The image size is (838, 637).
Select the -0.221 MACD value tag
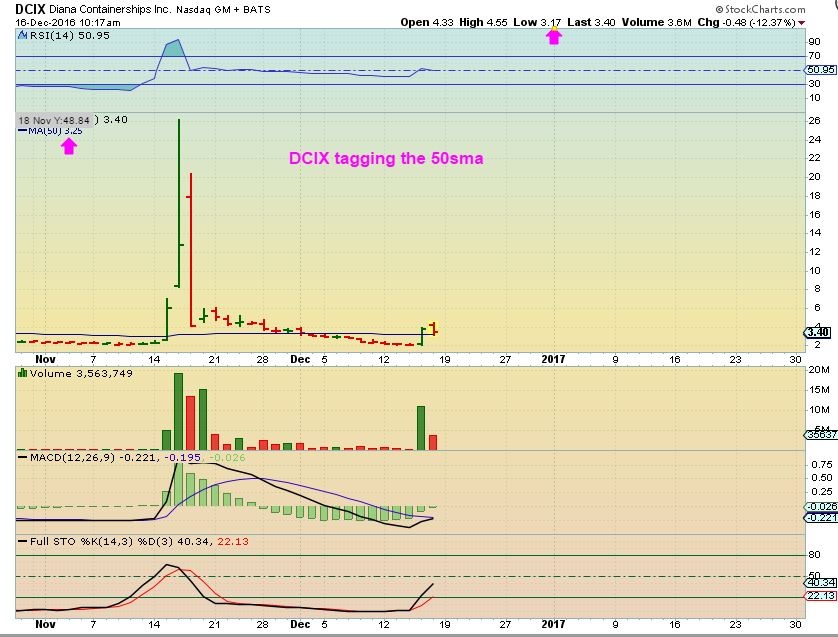coord(820,517)
